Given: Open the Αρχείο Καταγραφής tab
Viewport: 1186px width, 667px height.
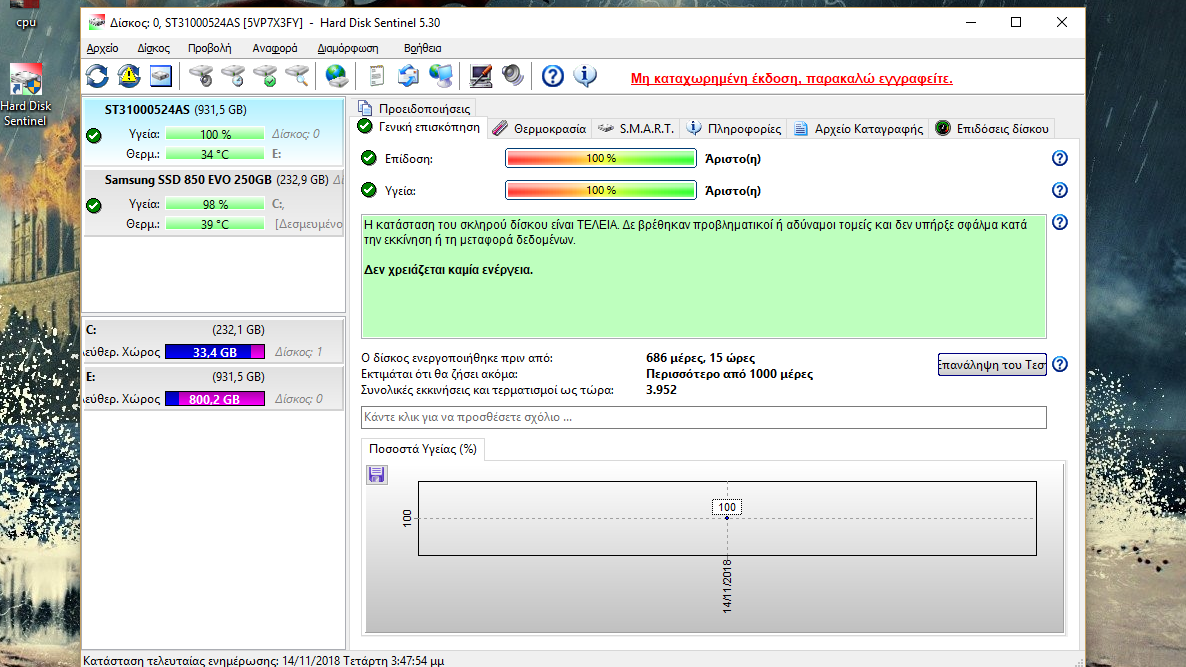Looking at the screenshot, I should pyautogui.click(x=858, y=129).
